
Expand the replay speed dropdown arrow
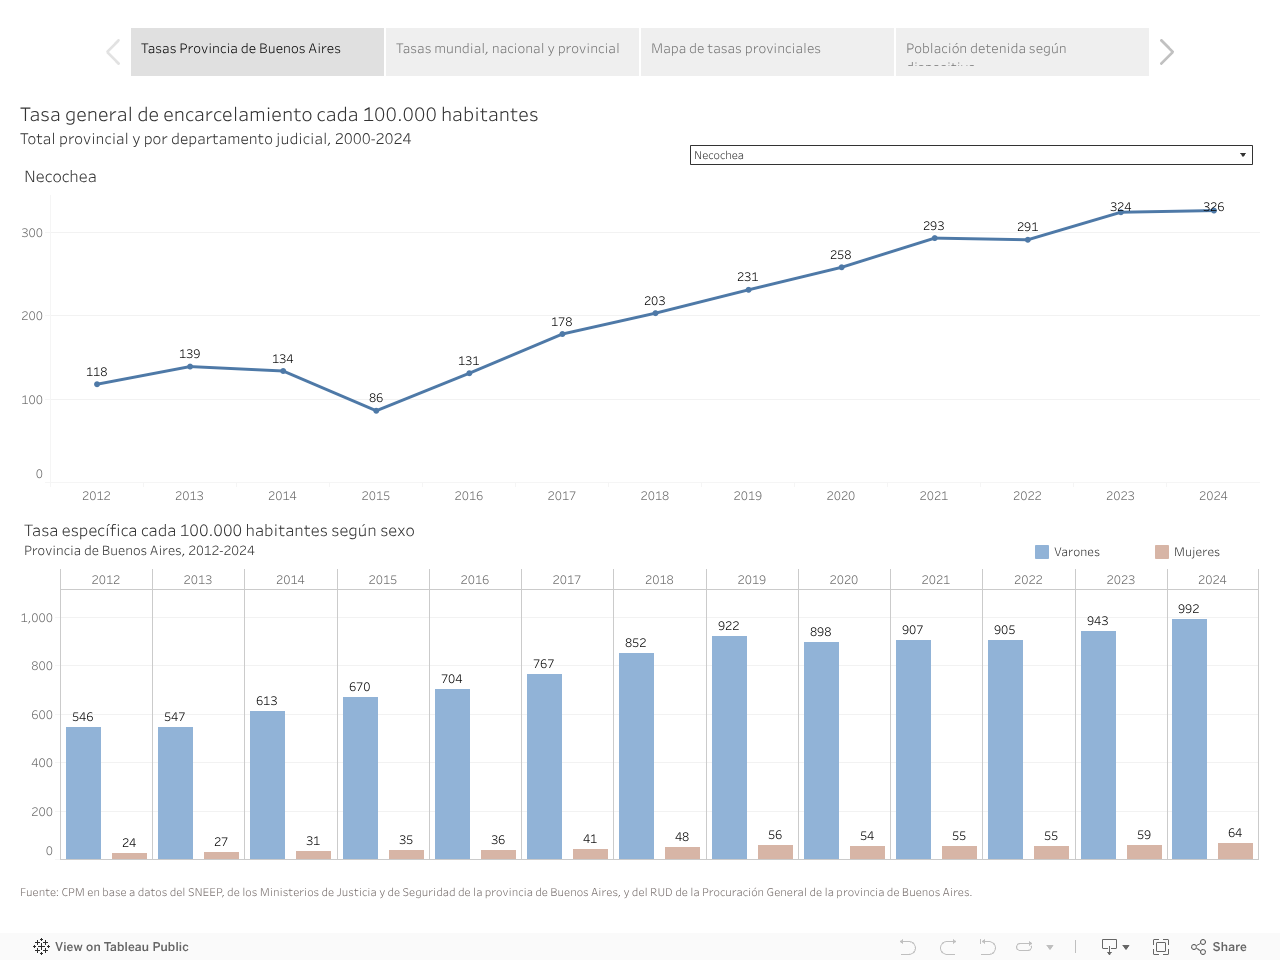(x=1050, y=947)
